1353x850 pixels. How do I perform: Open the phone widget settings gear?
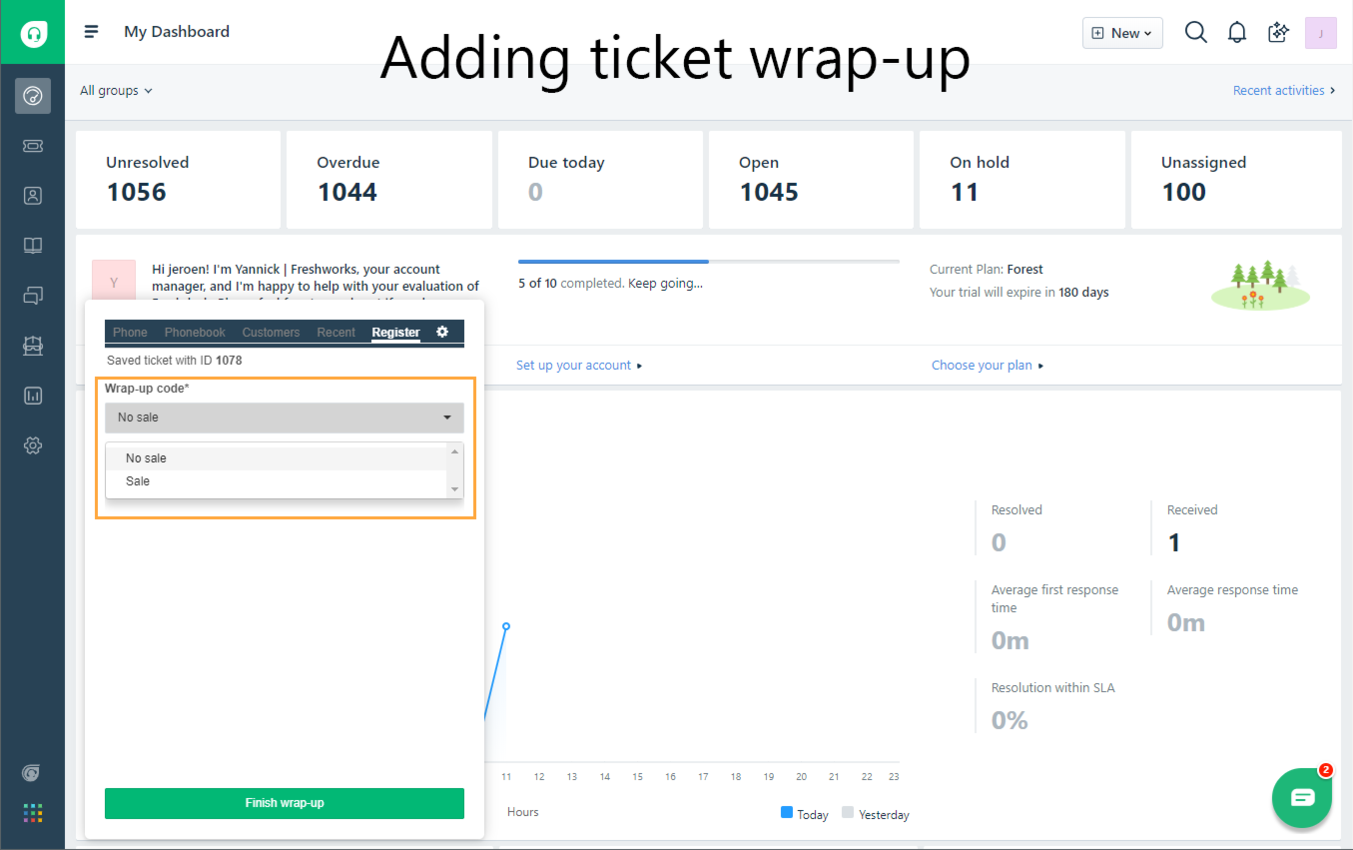[443, 332]
